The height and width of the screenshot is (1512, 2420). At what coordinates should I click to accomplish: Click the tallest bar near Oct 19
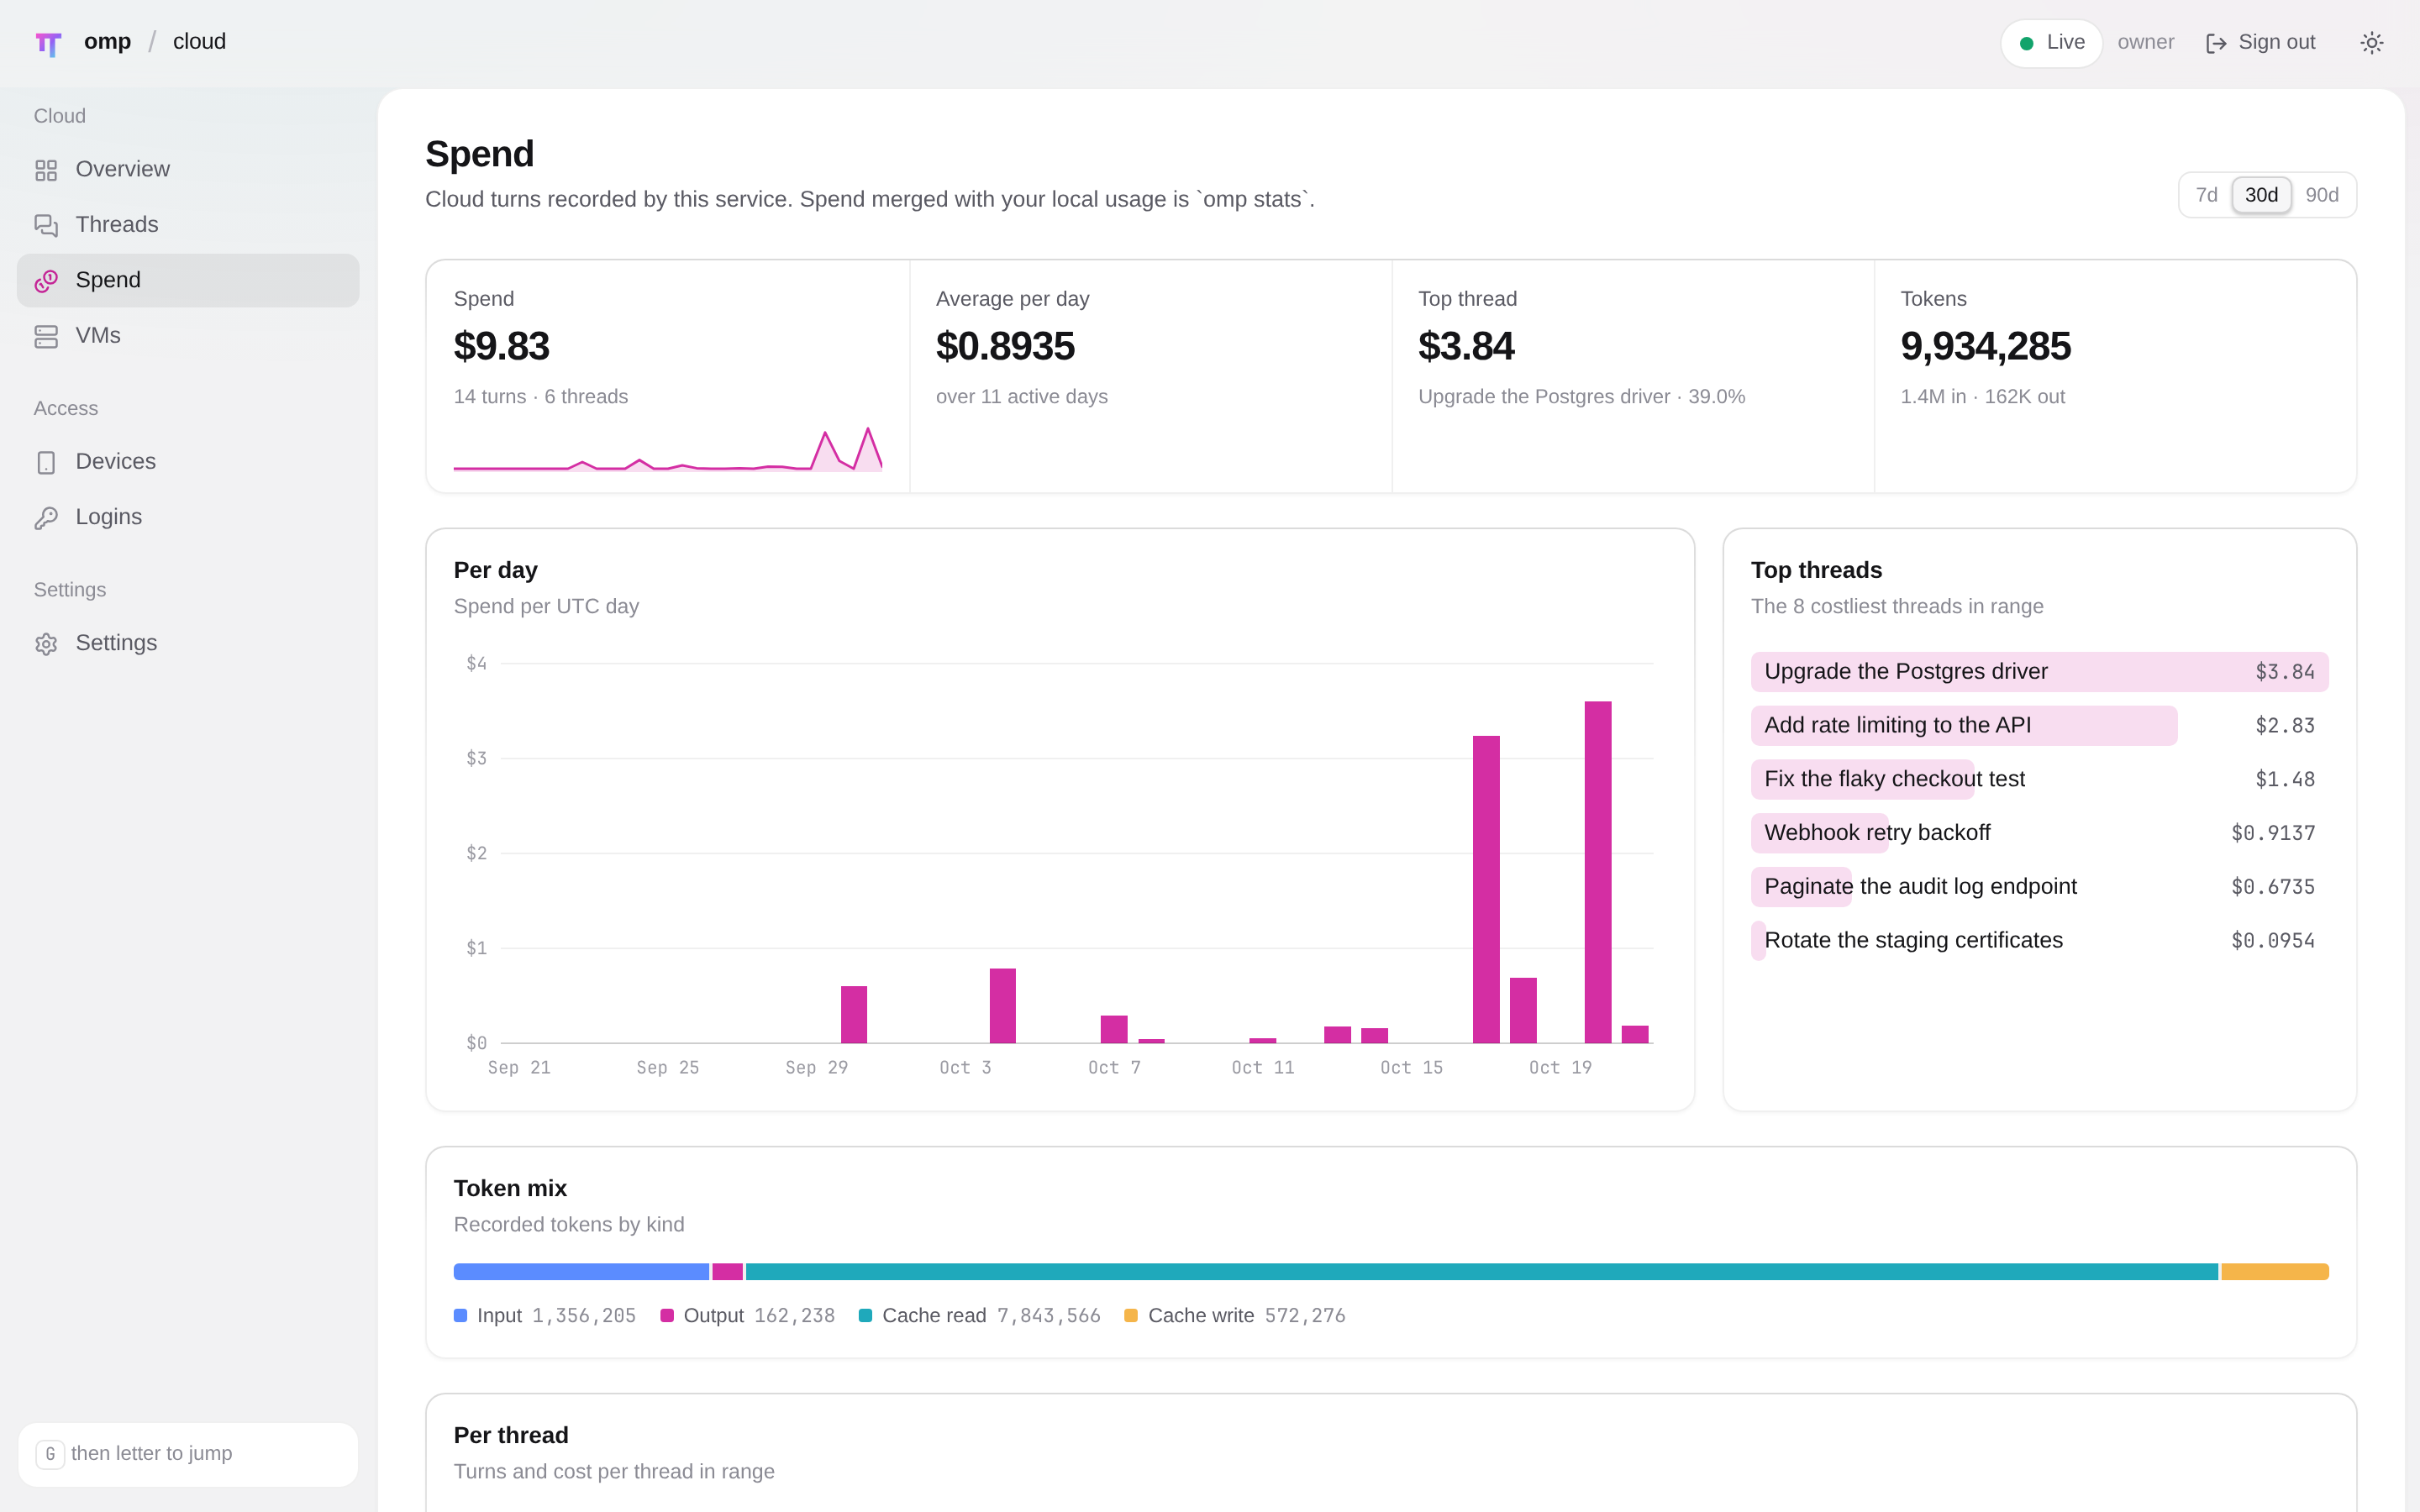(1598, 872)
